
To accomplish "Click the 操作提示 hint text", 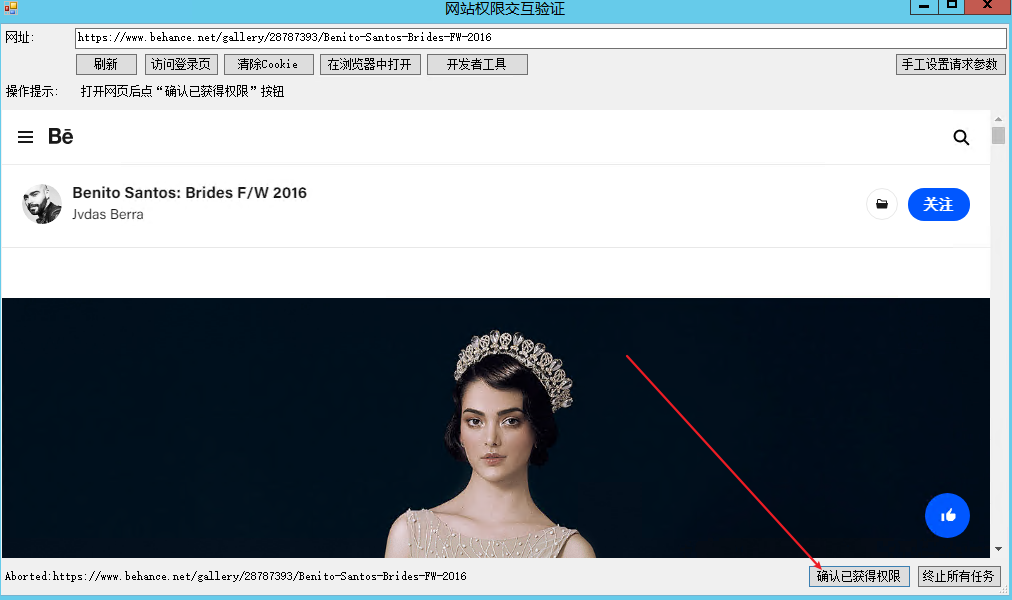I will 182,92.
